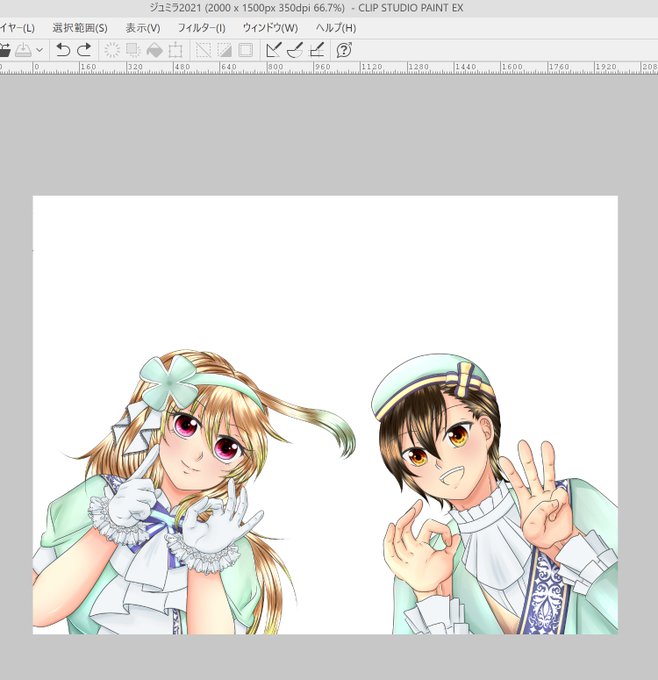Click the Fill paint bucket icon
658x680 pixels.
[x=154, y=50]
